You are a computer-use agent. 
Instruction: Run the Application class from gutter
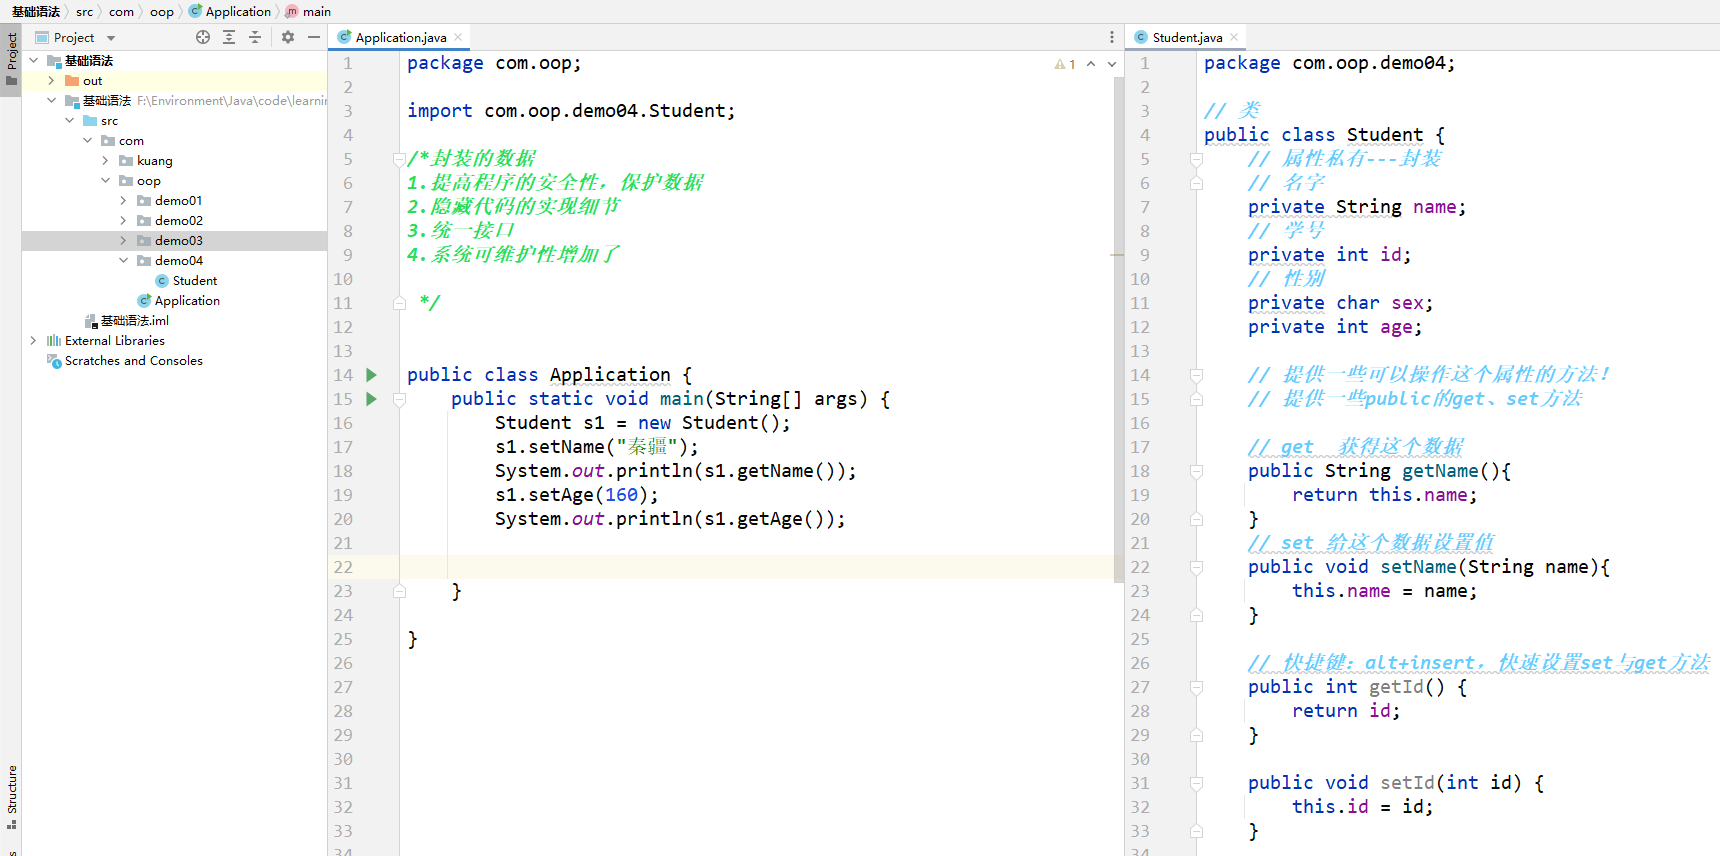point(372,375)
